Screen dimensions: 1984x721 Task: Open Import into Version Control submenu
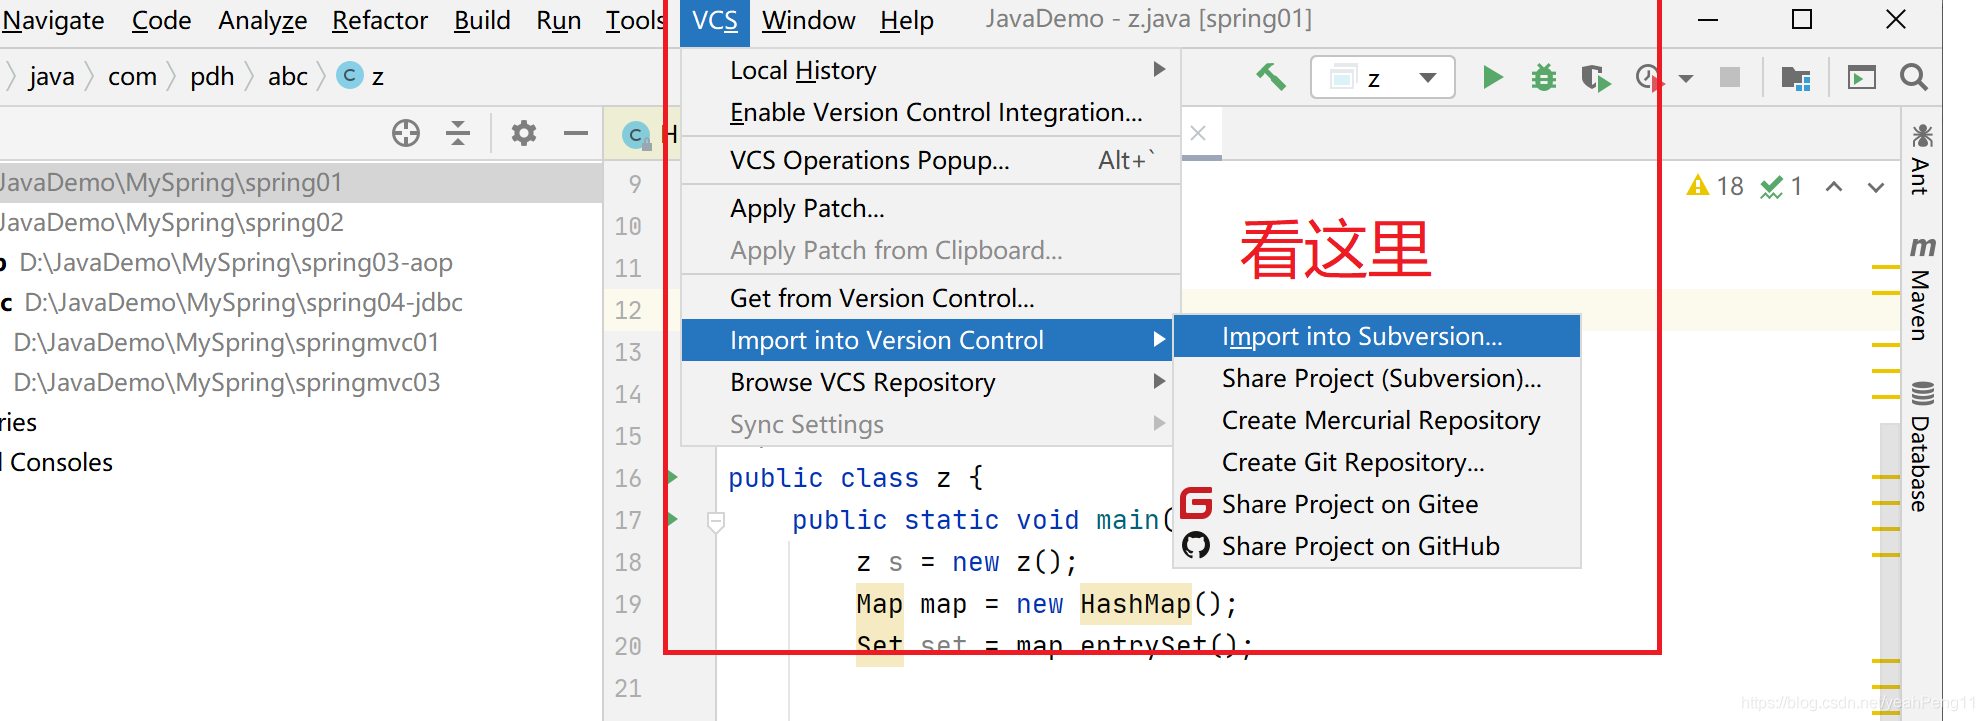[x=928, y=340]
